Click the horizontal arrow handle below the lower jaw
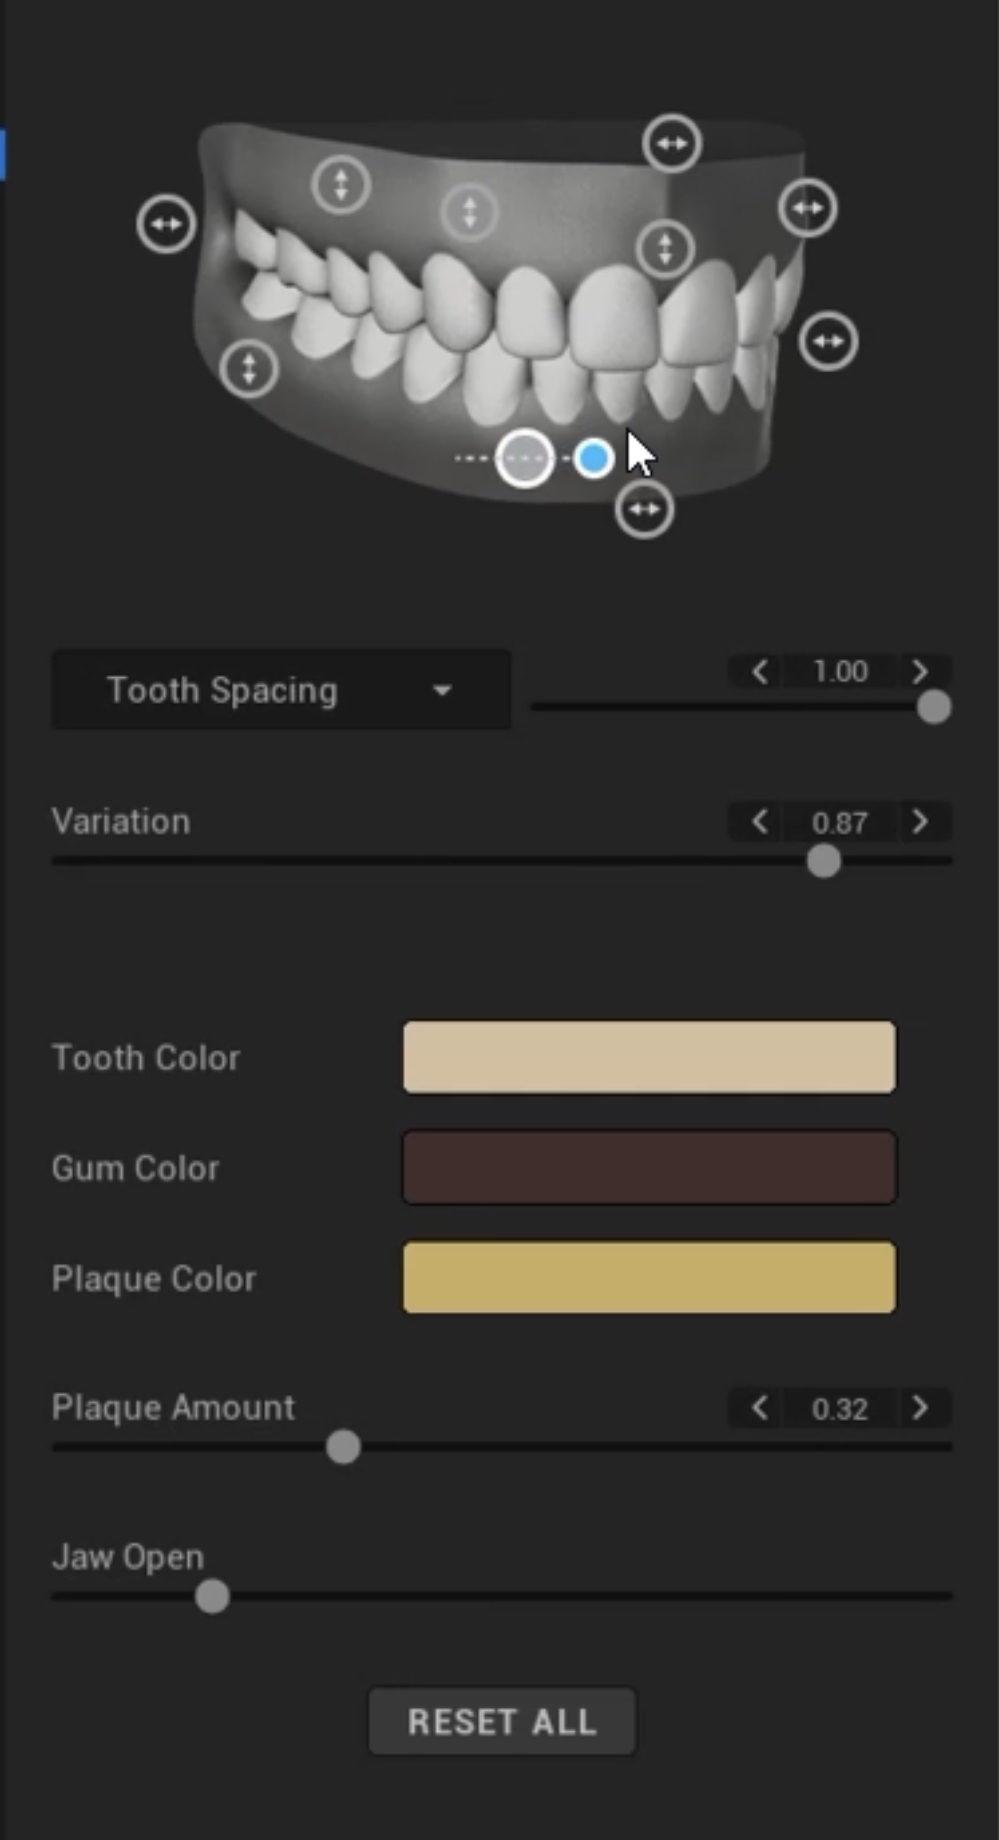The image size is (999, 1840). tap(644, 509)
